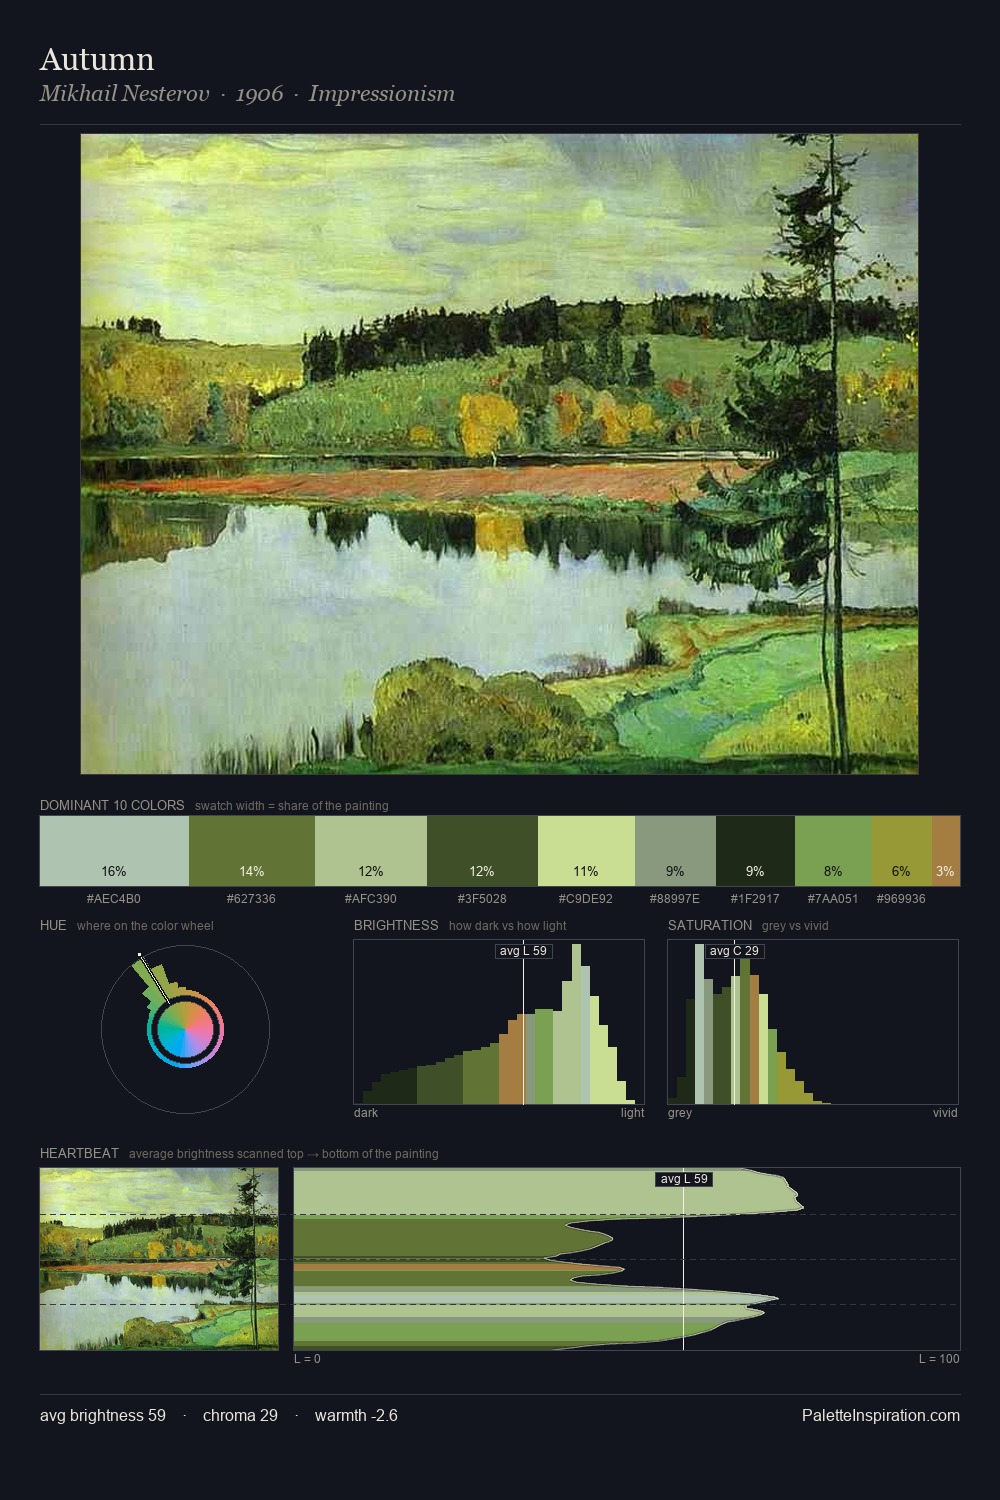Click the #AEC4B0 16% color swatch
Viewport: 1000px width, 1500px height.
[x=114, y=851]
